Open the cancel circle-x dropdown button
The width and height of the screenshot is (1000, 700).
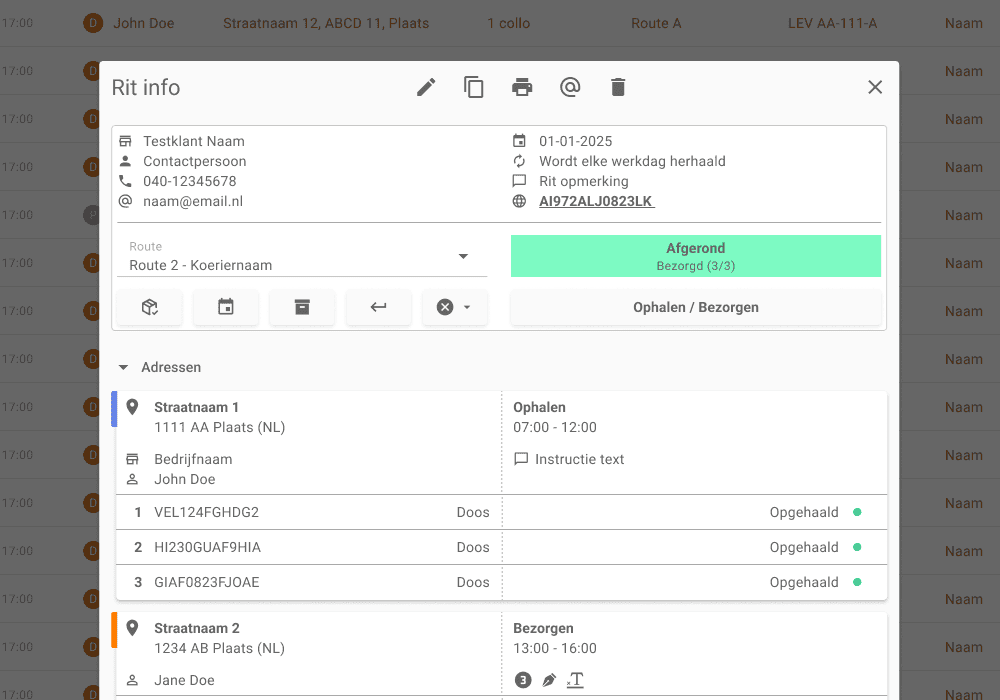(455, 307)
